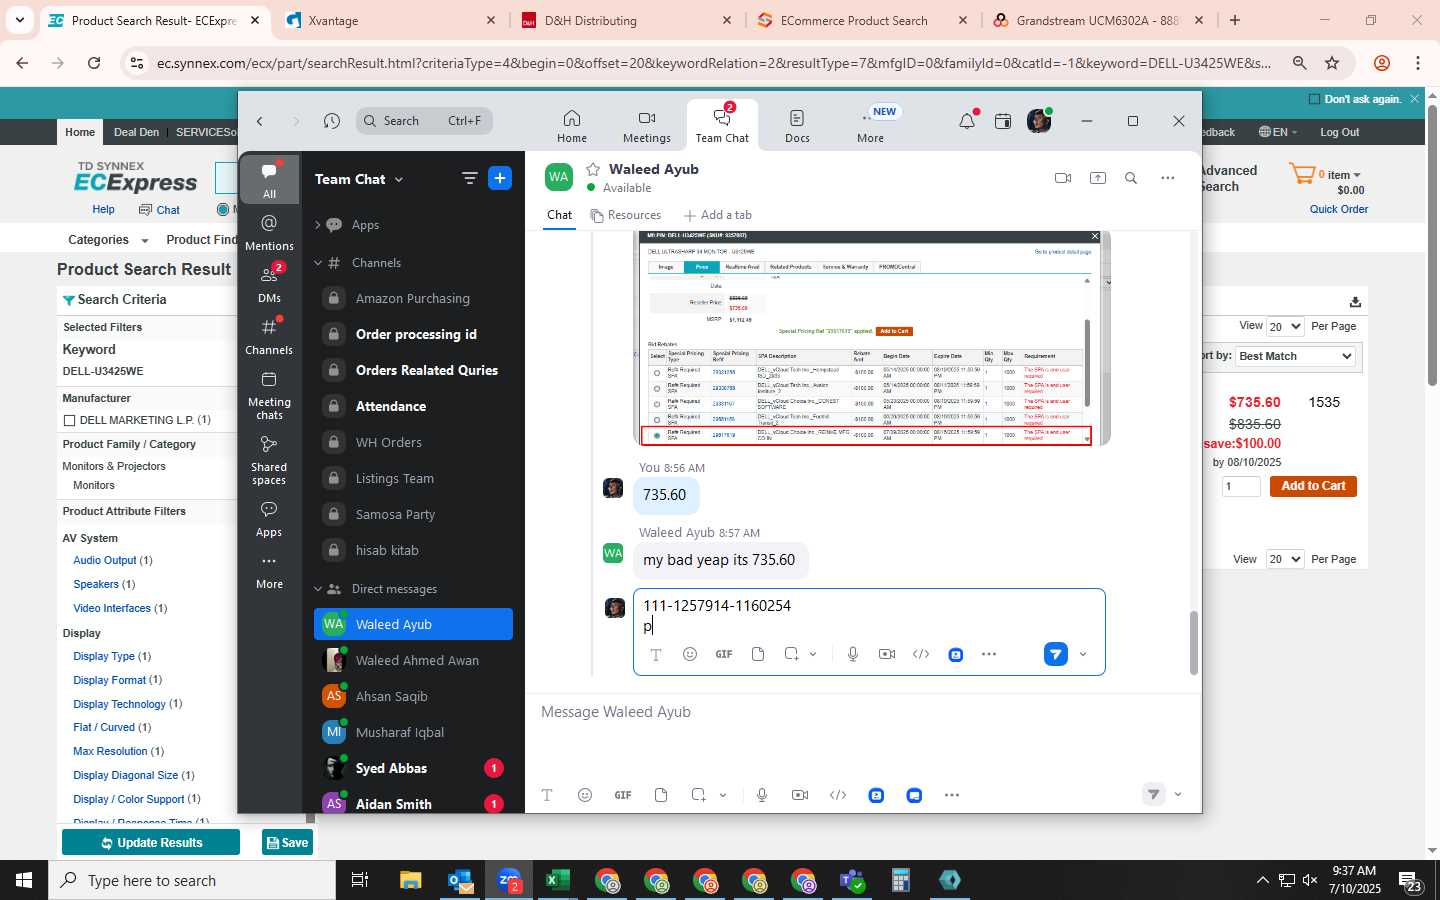Click Zoom notifications bell icon
Viewport: 1440px width, 900px height.
966,121
